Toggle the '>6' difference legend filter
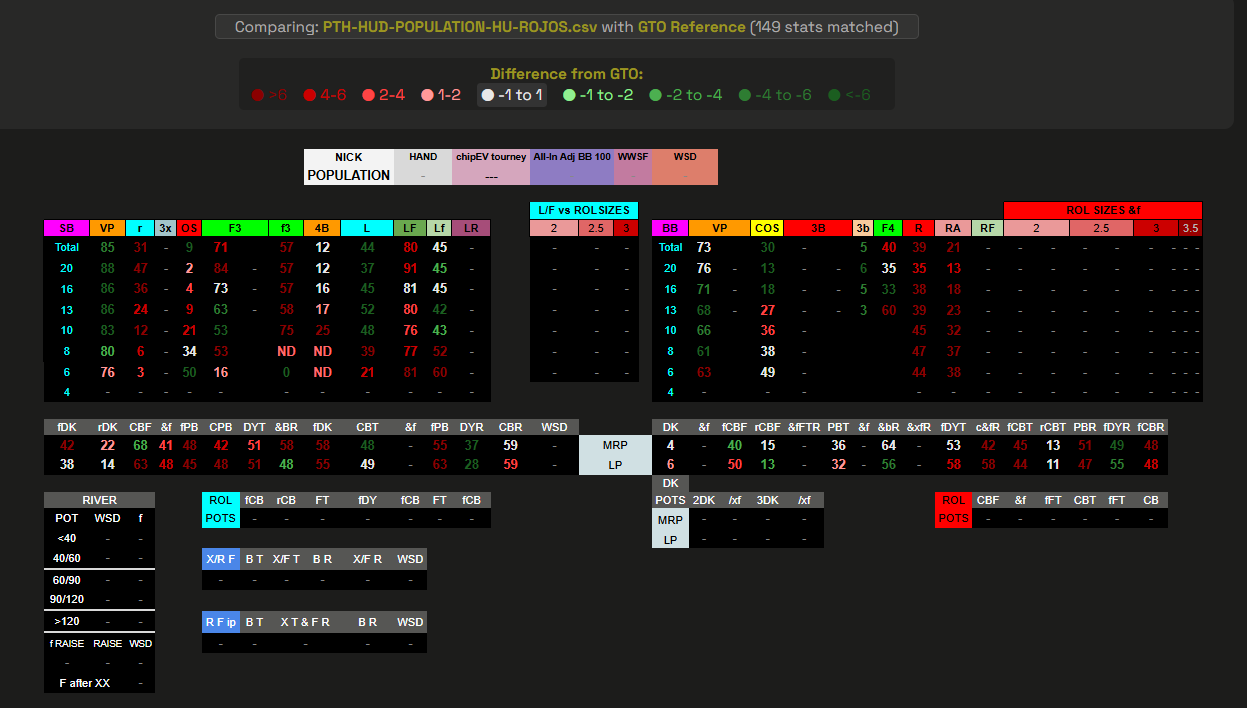This screenshot has height=708, width=1247. click(270, 95)
